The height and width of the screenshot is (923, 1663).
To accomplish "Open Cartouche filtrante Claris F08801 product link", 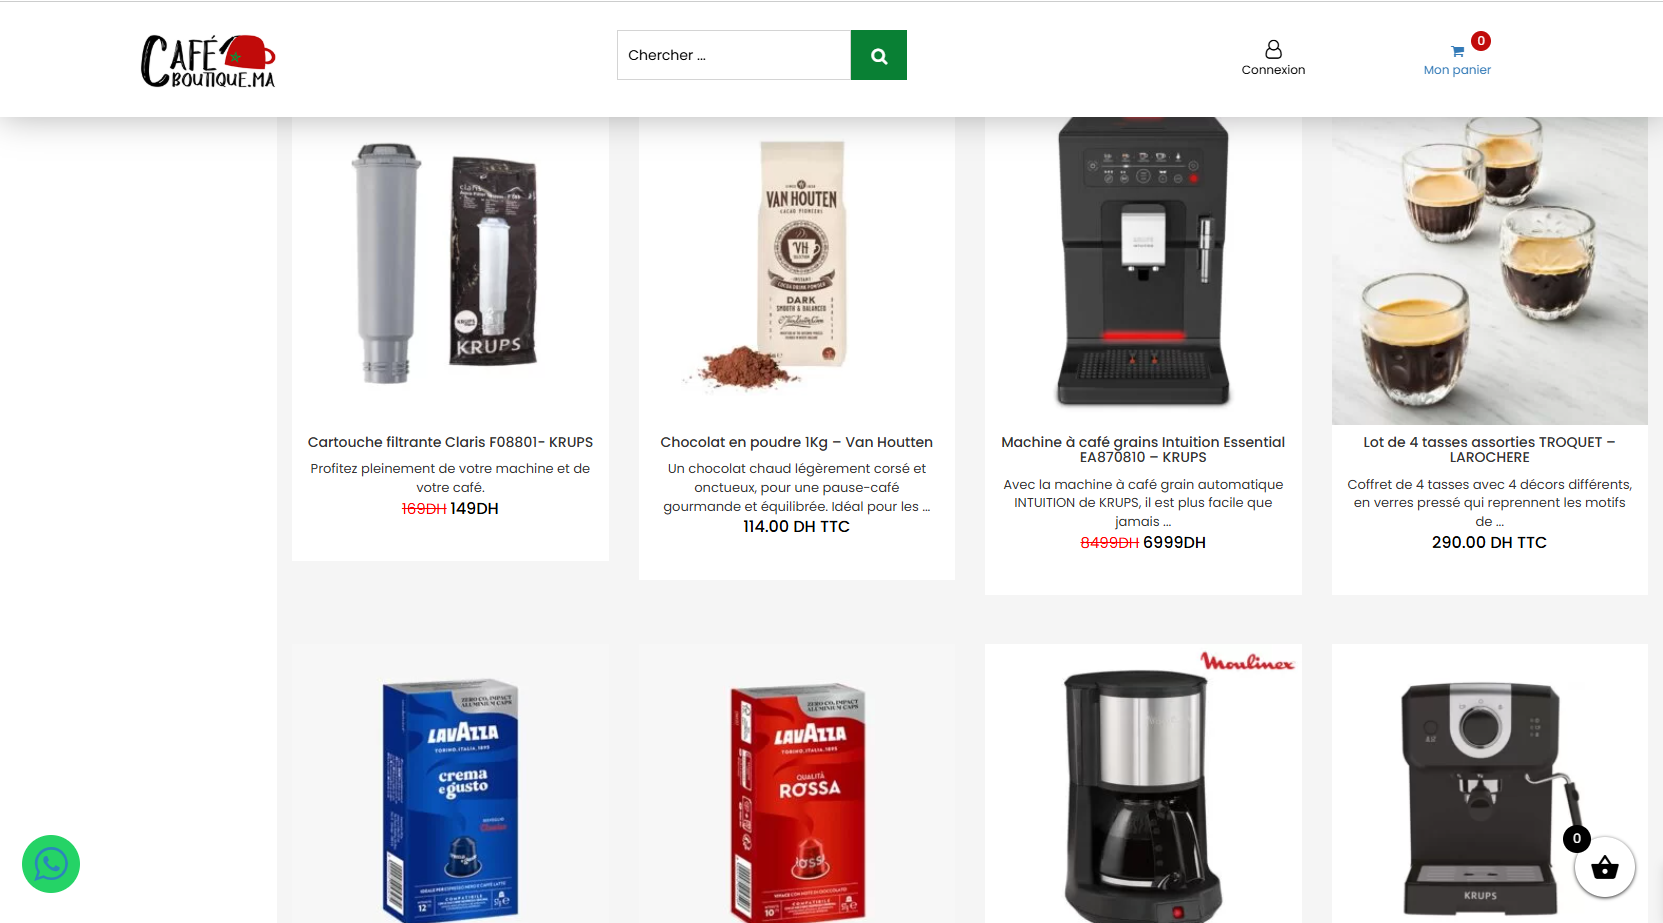I will [x=450, y=442].
